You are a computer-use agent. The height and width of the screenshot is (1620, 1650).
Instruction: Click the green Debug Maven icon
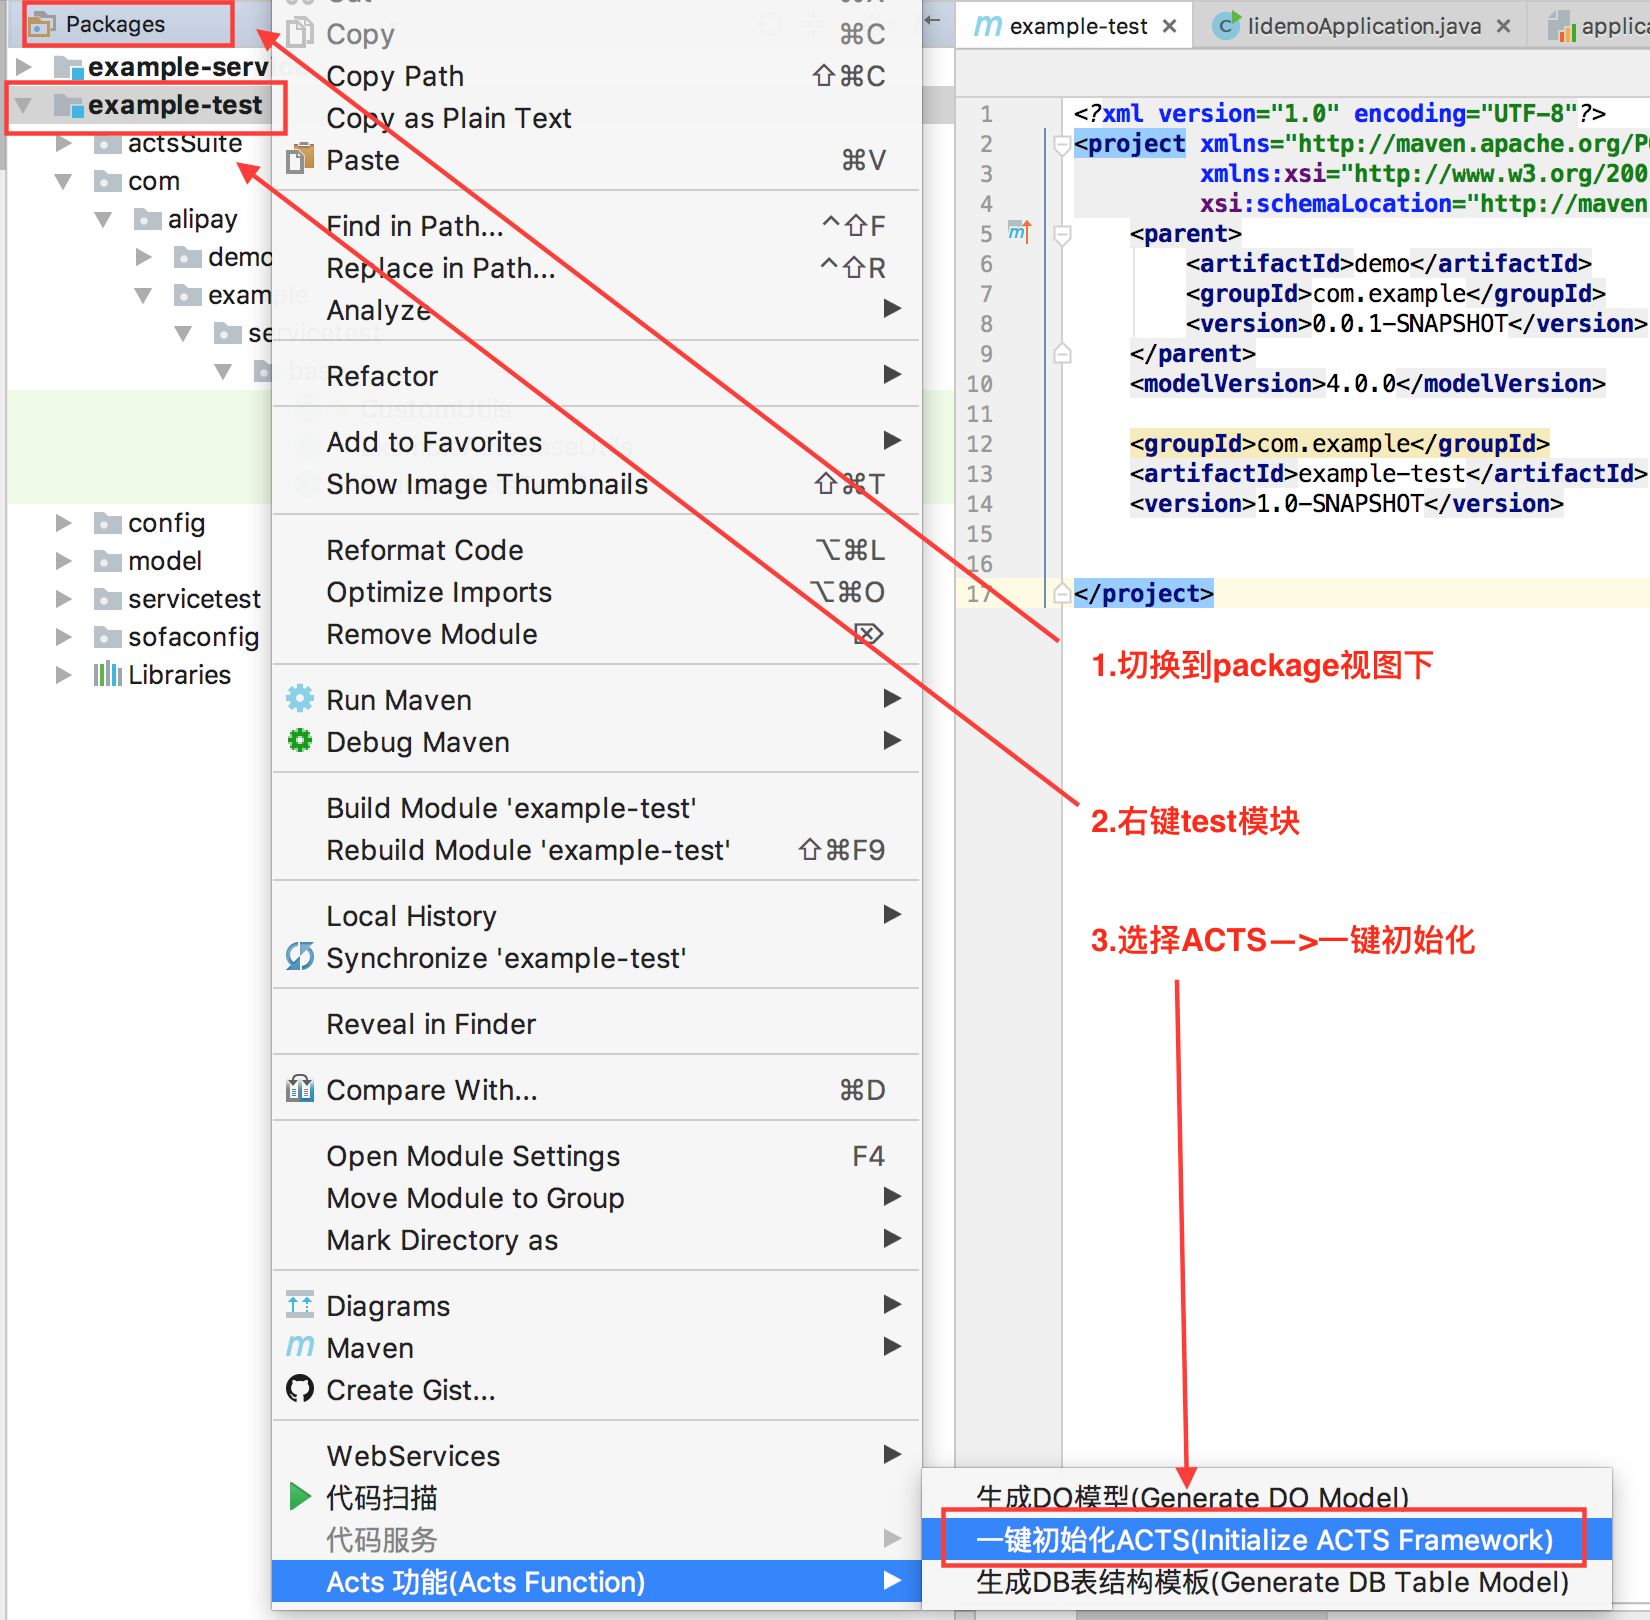pos(299,740)
